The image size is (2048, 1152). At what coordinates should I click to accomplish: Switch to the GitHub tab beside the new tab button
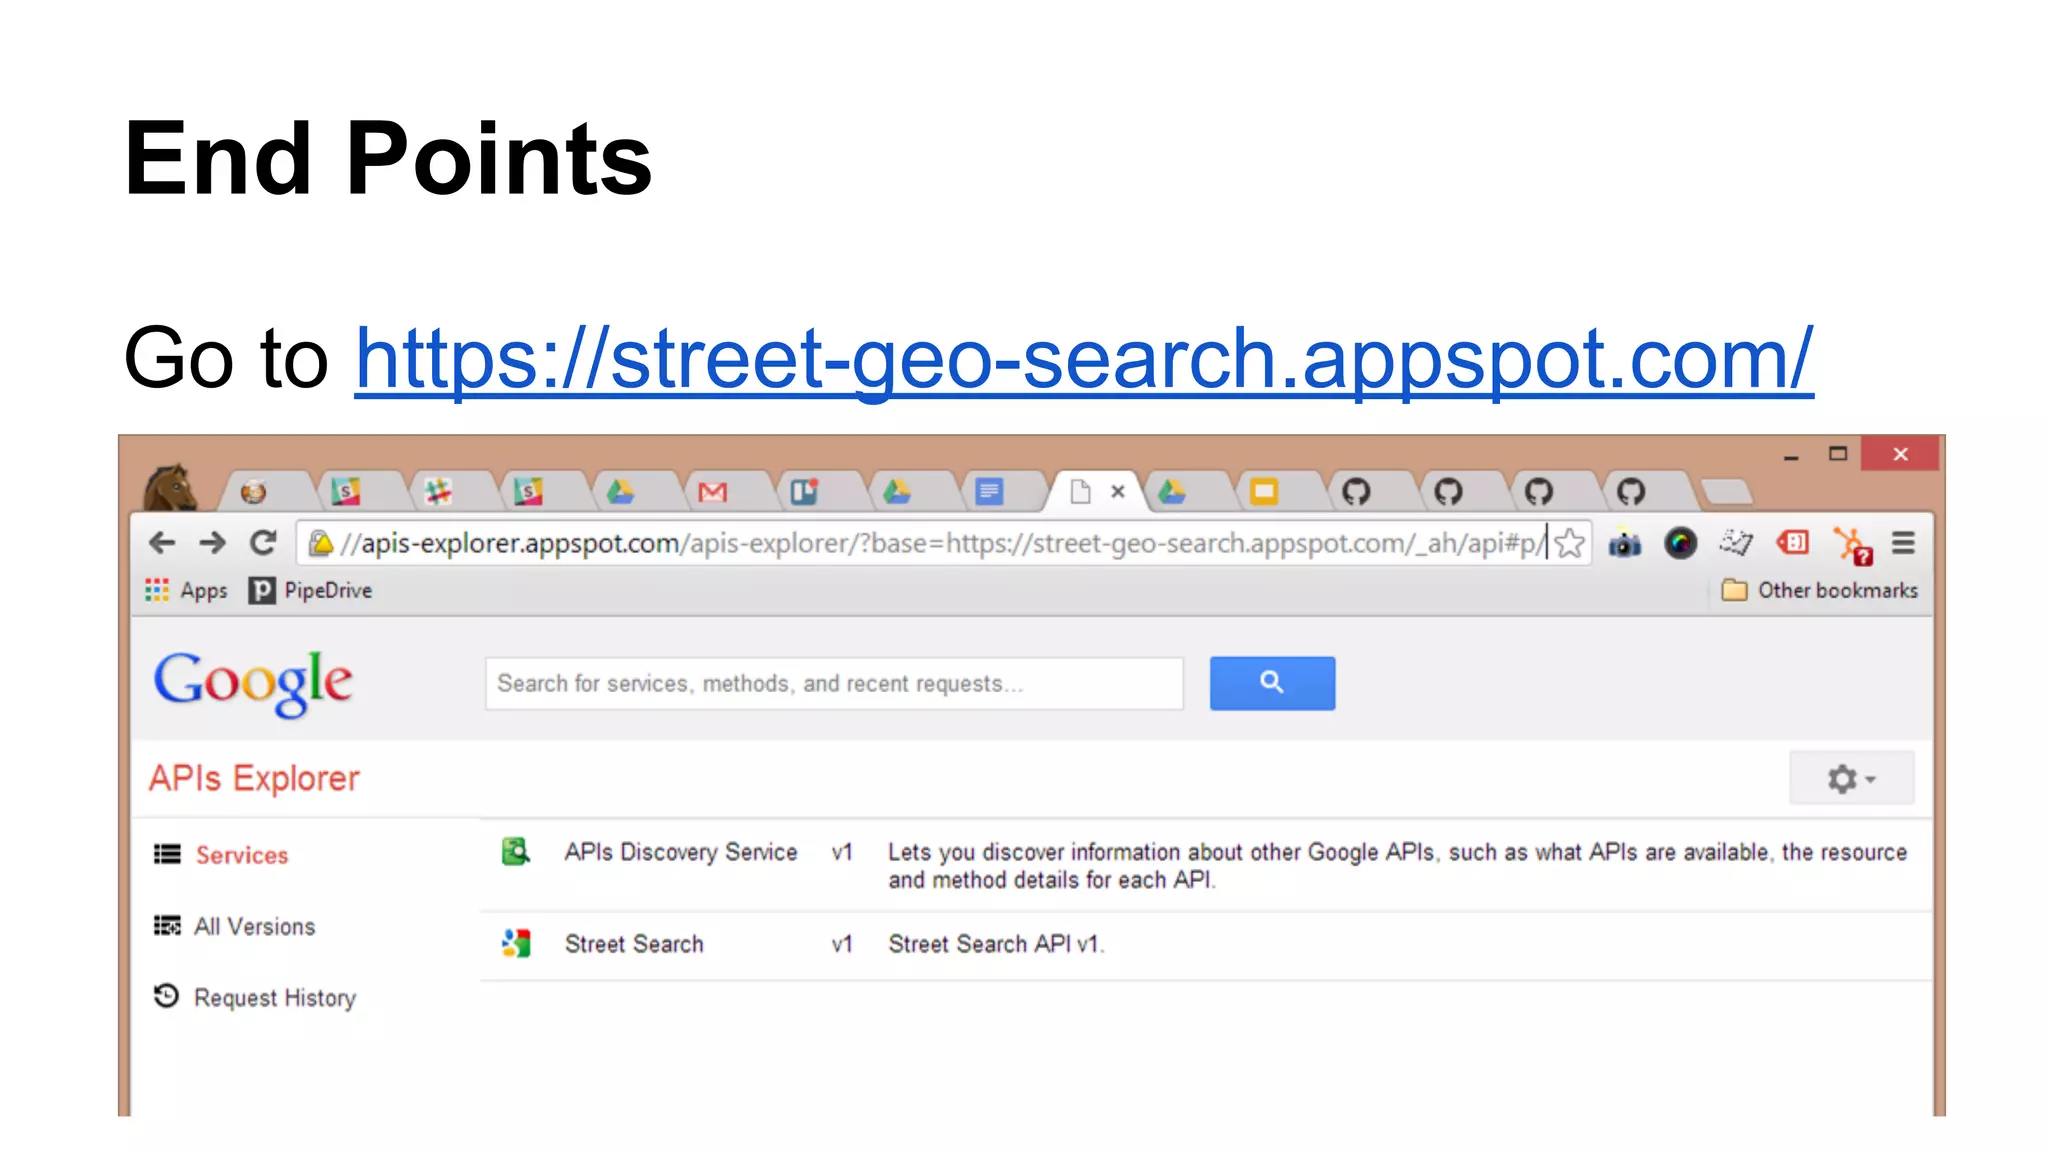click(1631, 492)
